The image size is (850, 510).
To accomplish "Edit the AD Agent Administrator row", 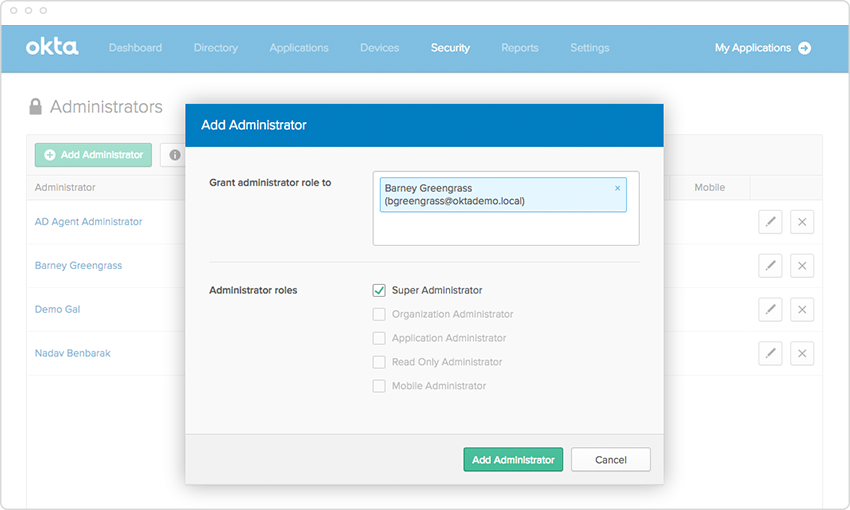I will (x=770, y=222).
